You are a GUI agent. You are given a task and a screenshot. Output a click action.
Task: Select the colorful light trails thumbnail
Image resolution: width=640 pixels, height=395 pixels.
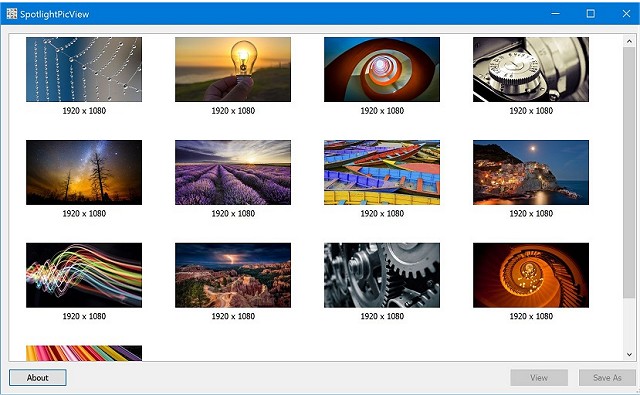tap(84, 275)
